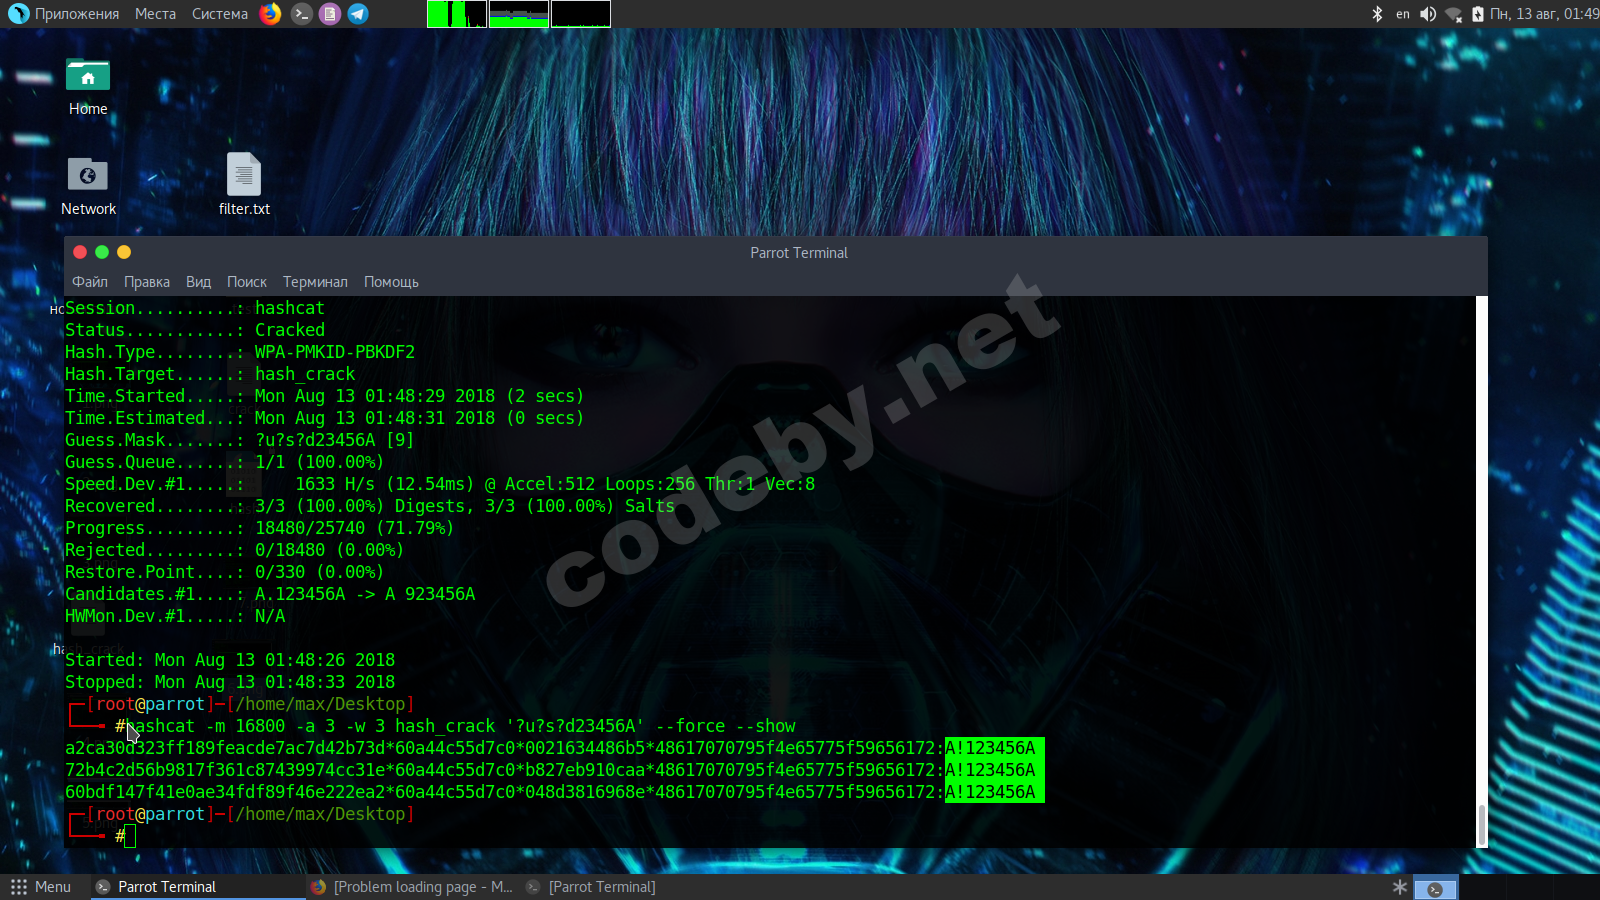Open Telegram from the top panel
Viewport: 1600px width, 900px height.
coord(358,14)
